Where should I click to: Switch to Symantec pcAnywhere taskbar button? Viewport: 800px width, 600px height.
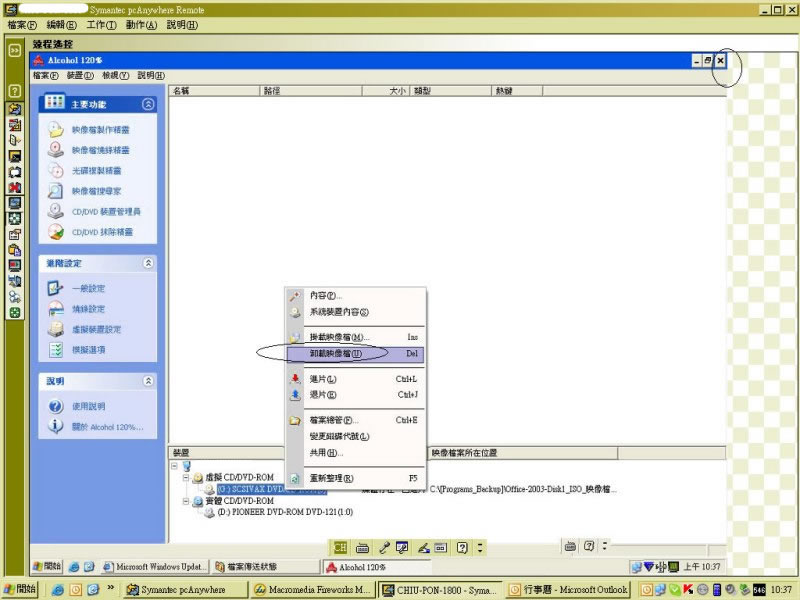[186, 590]
